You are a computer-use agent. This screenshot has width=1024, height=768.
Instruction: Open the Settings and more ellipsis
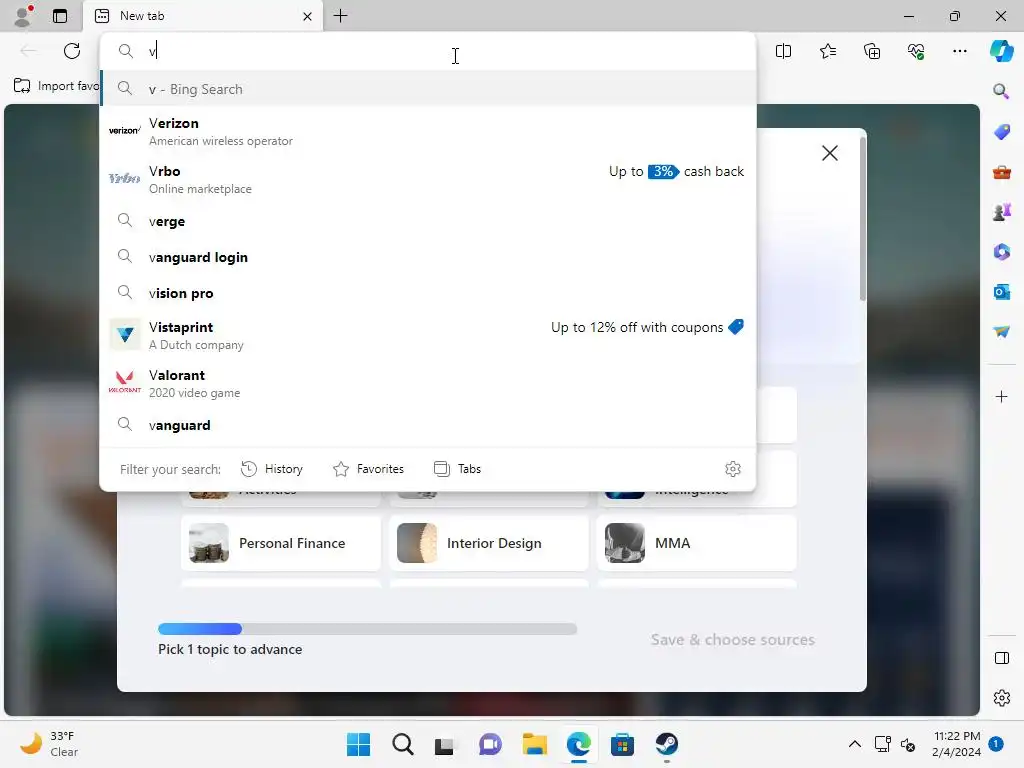[959, 51]
